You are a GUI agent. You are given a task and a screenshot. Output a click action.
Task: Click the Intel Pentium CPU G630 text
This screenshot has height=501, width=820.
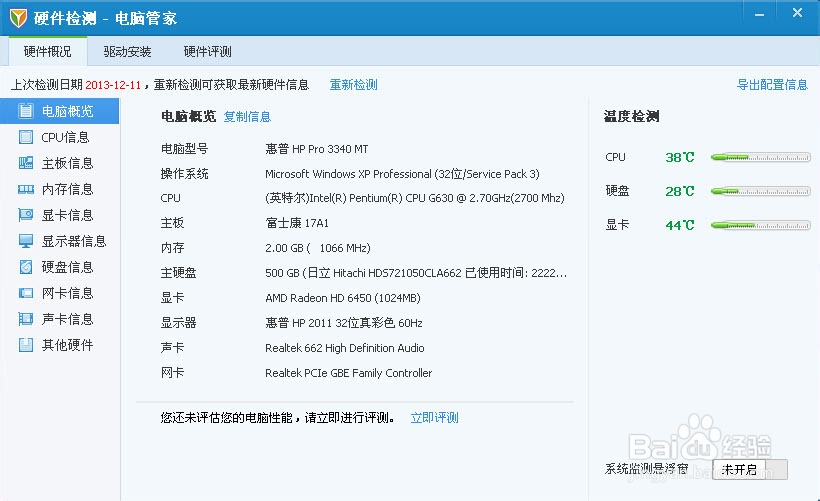pyautogui.click(x=415, y=198)
